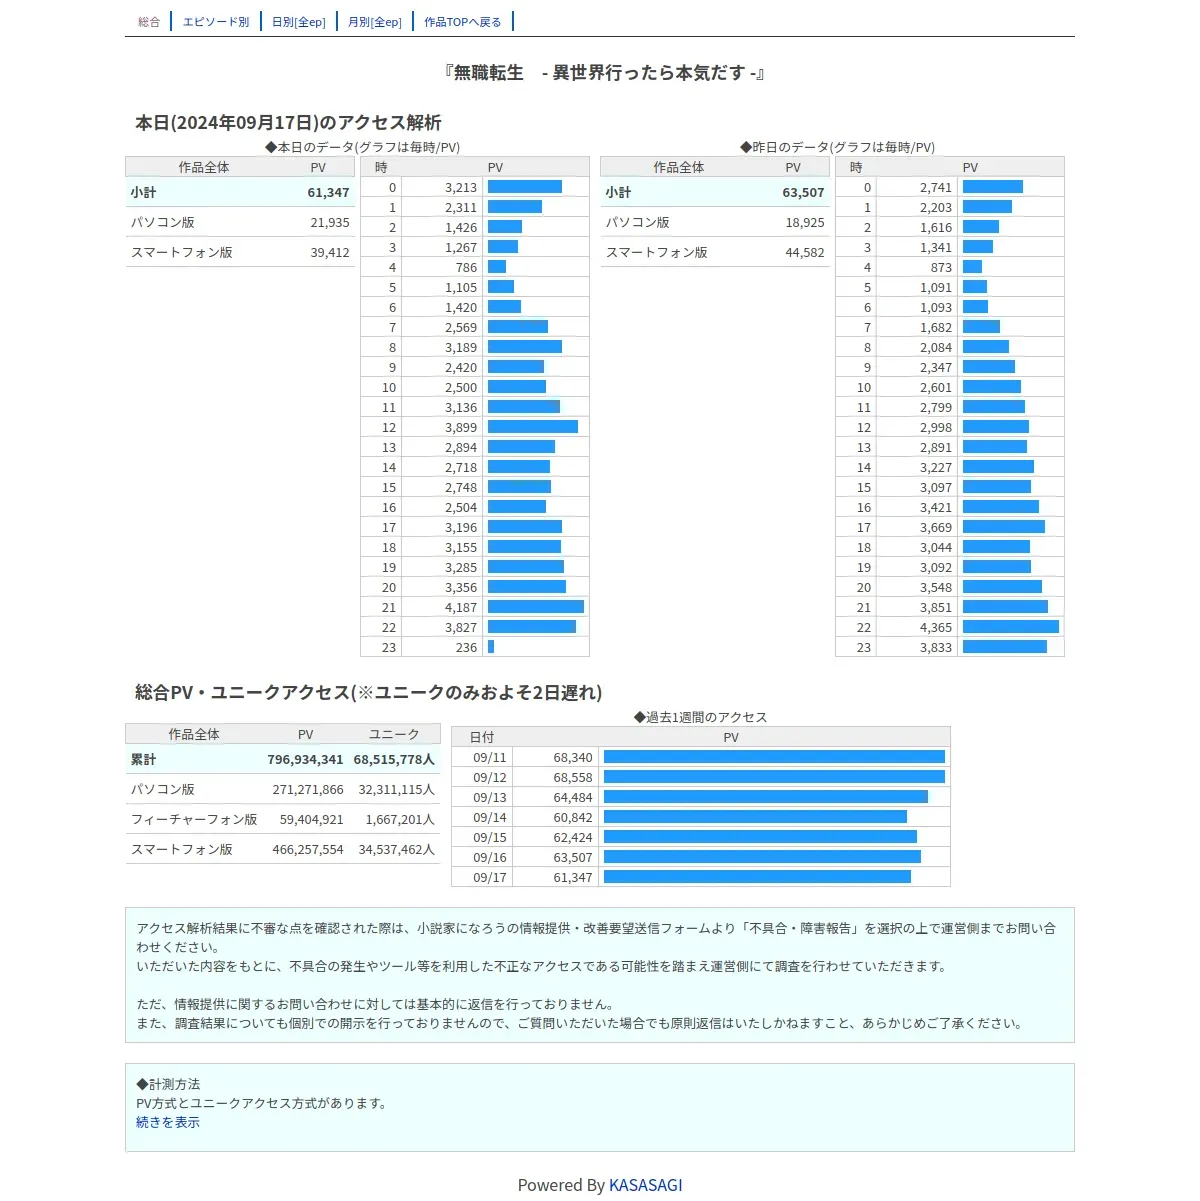The image size is (1200, 1201).
Task: Click the bar for today's hour 21
Action: pyautogui.click(x=536, y=607)
